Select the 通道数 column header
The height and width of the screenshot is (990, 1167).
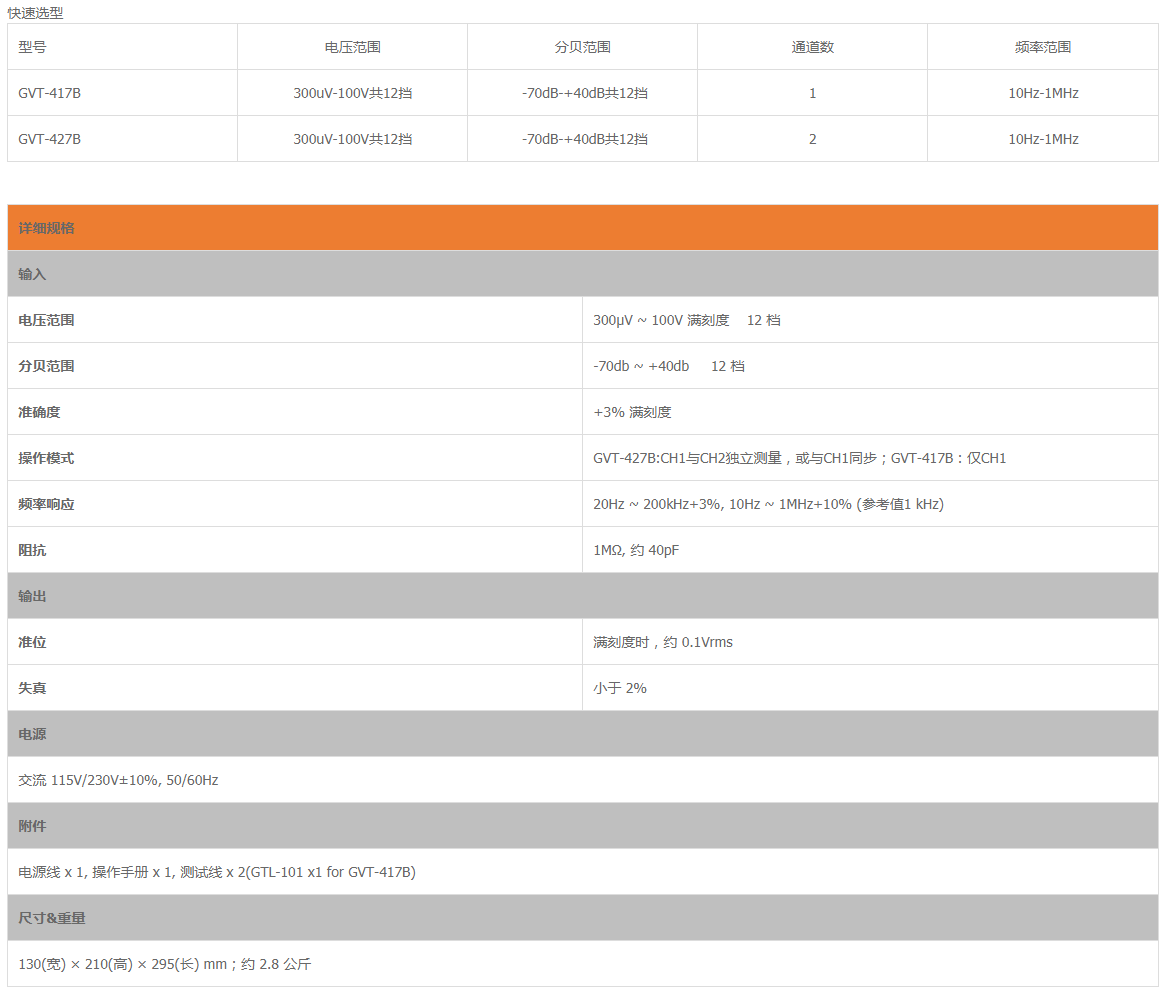(812, 47)
